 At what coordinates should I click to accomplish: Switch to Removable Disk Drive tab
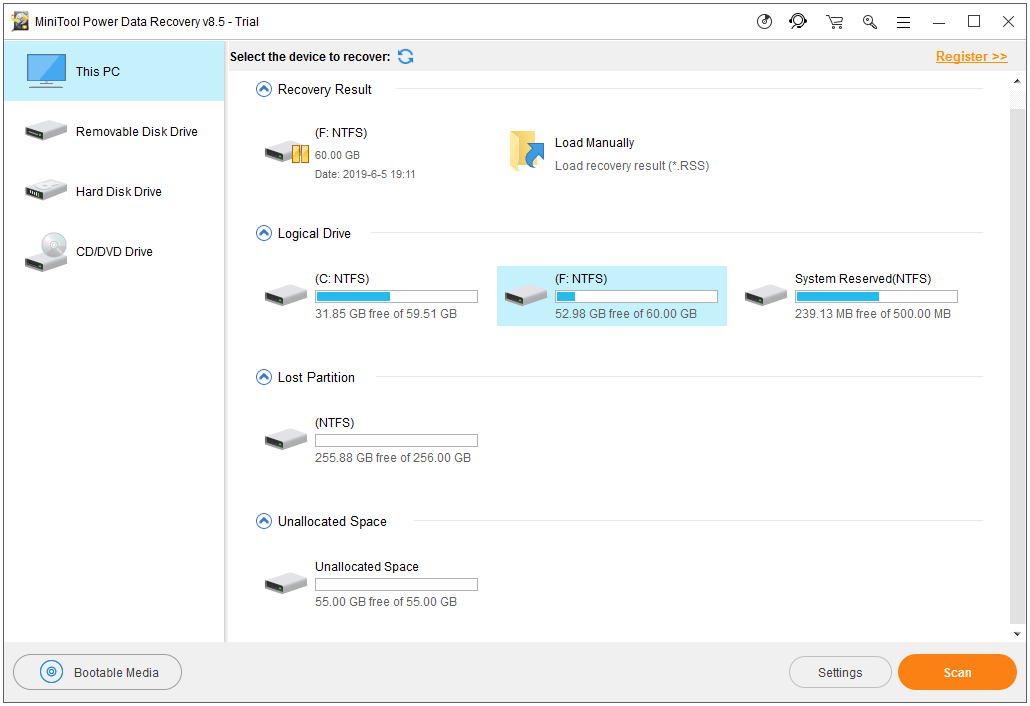point(114,131)
